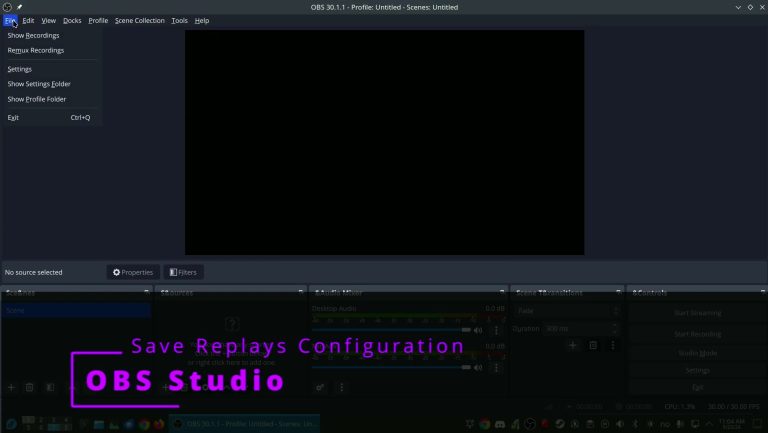Choose Exit Ctrl+Q in File menu
Viewport: 768px width, 433px height.
51,118
